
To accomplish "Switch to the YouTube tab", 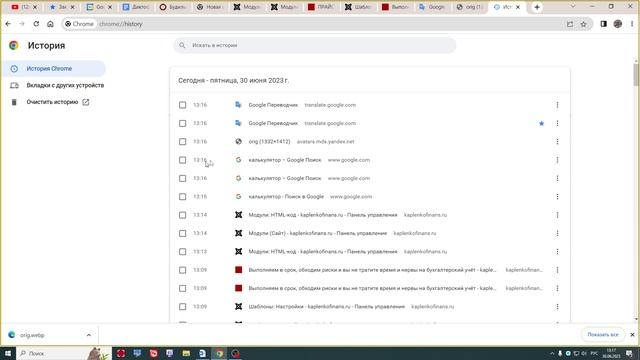I will pyautogui.click(x=24, y=7).
